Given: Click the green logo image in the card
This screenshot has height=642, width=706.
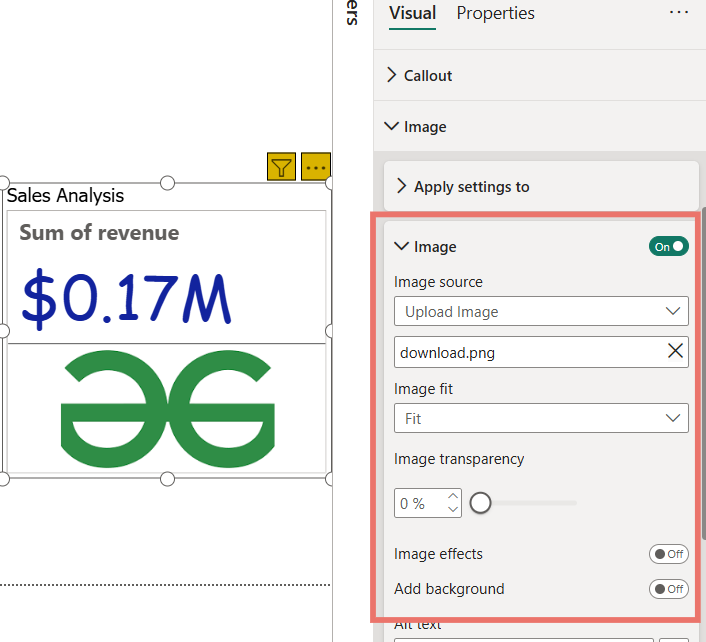Looking at the screenshot, I should tap(167, 409).
